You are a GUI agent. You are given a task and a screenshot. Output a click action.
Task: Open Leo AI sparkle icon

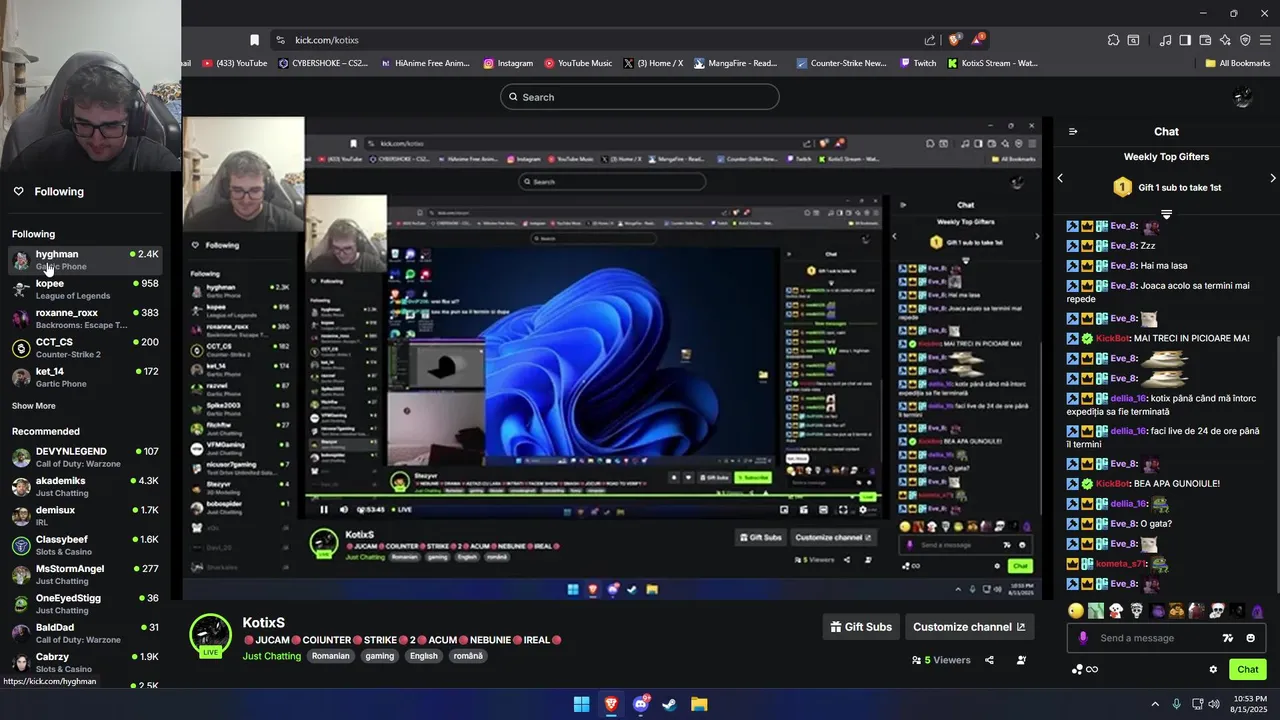coord(1225,40)
